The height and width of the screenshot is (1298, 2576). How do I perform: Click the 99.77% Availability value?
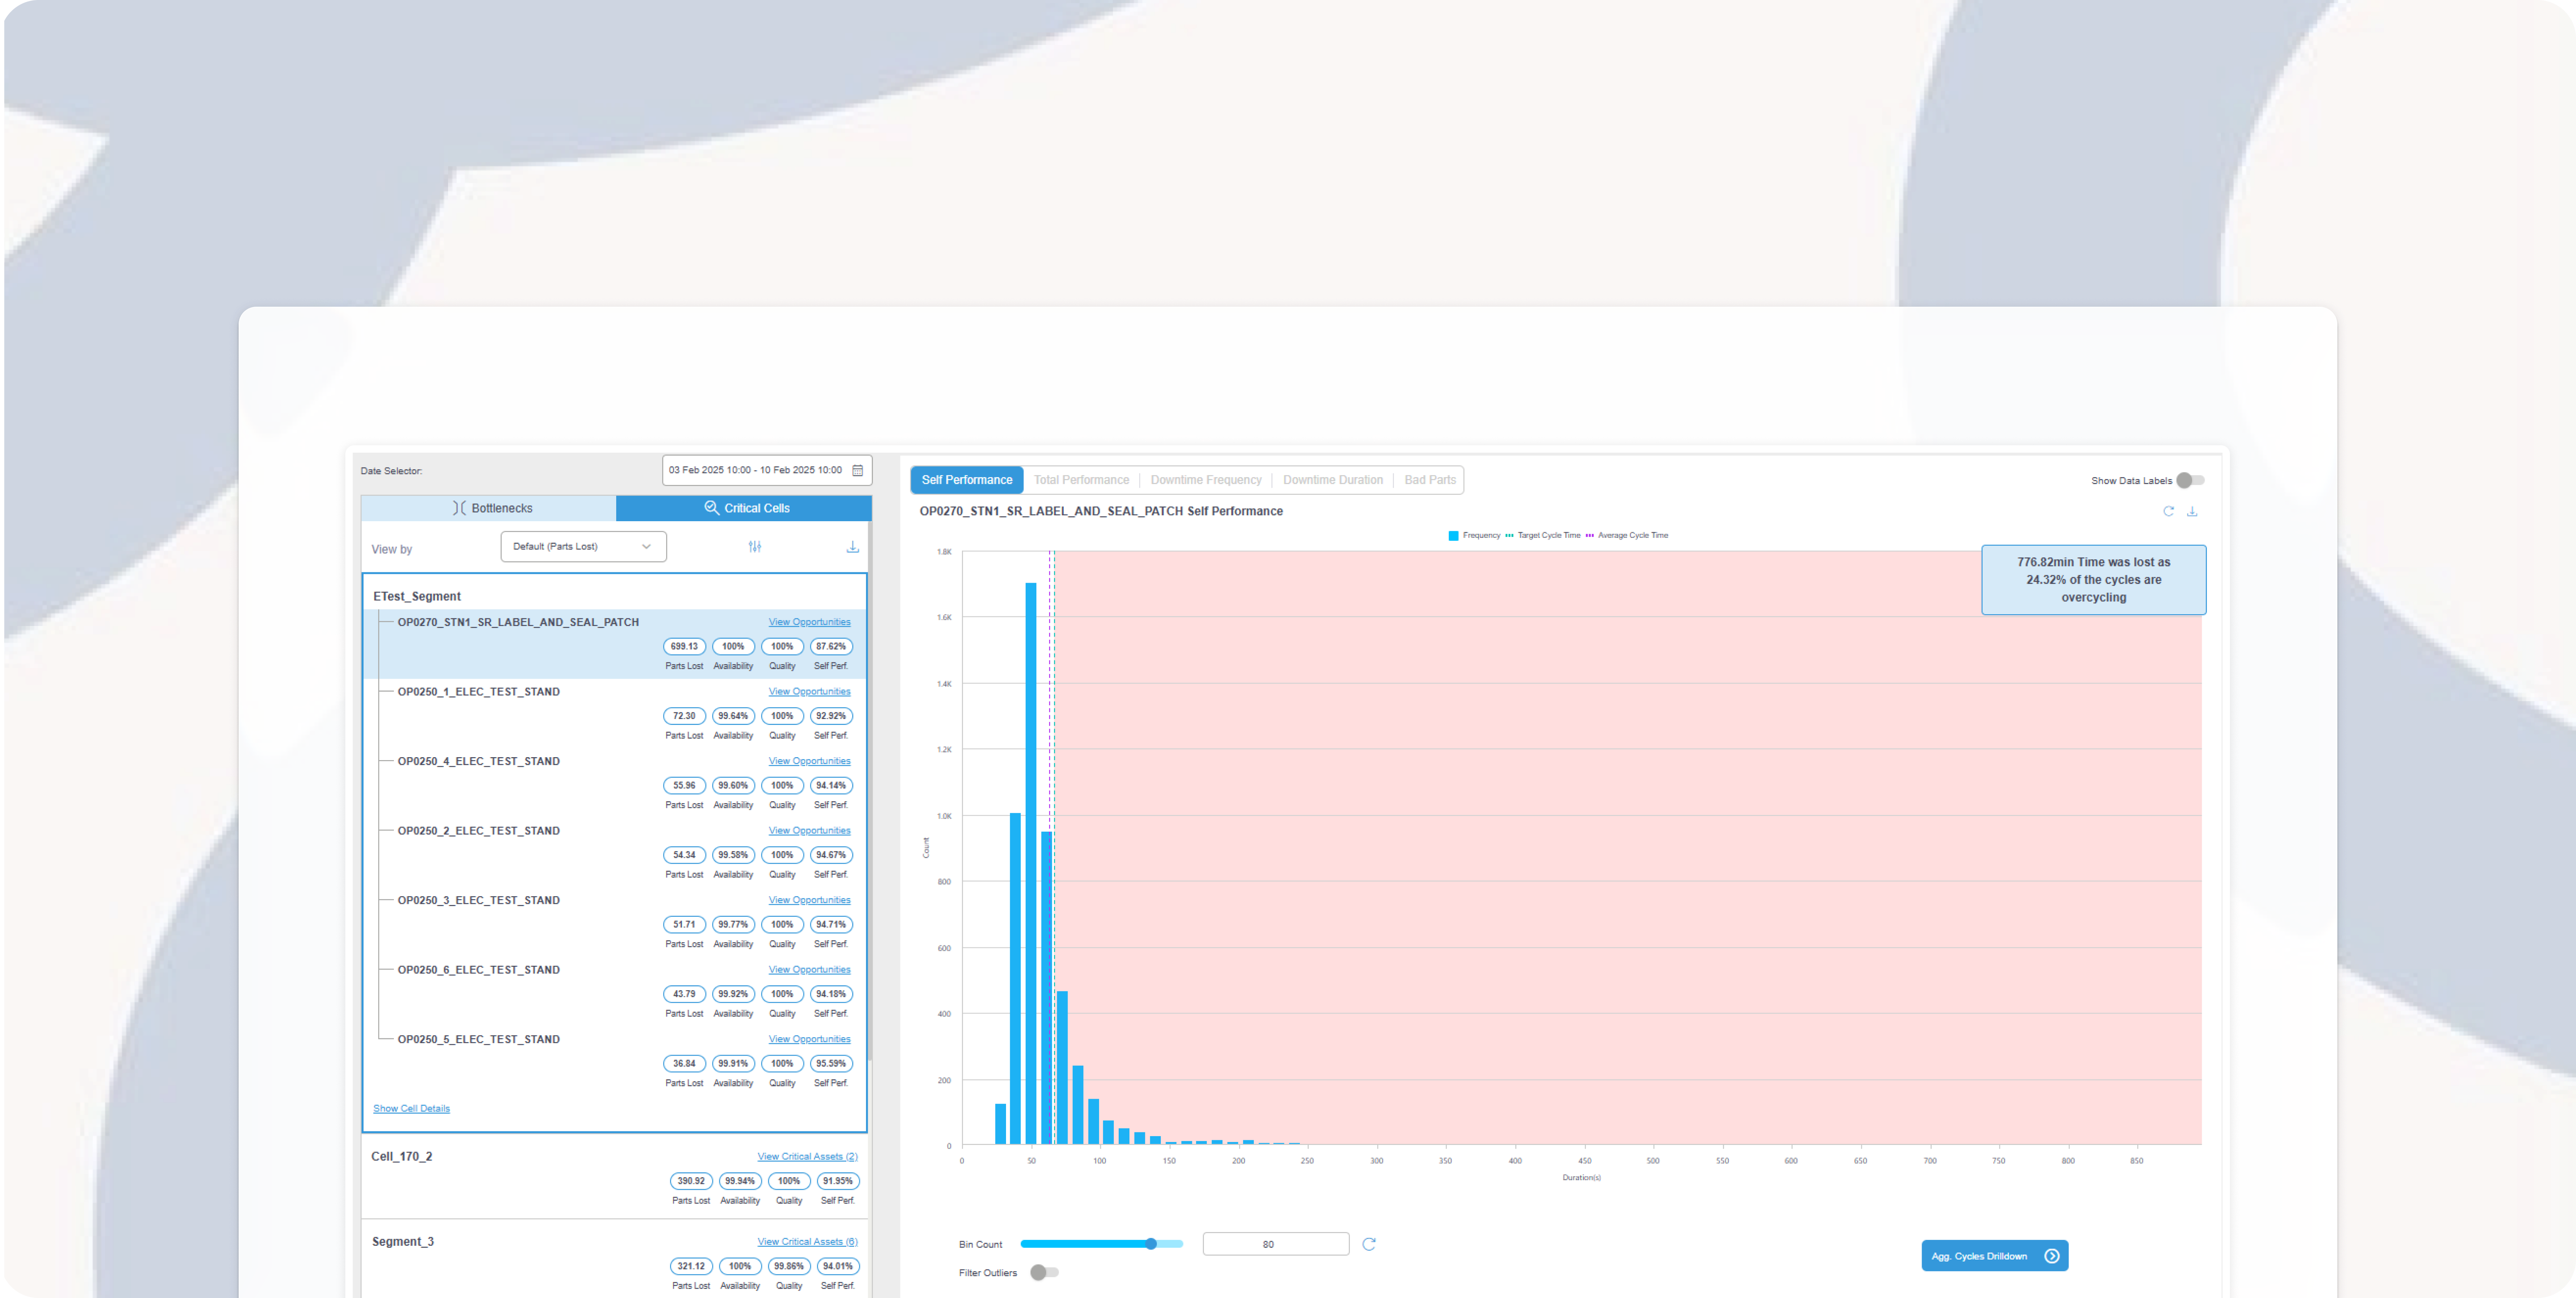(x=733, y=925)
